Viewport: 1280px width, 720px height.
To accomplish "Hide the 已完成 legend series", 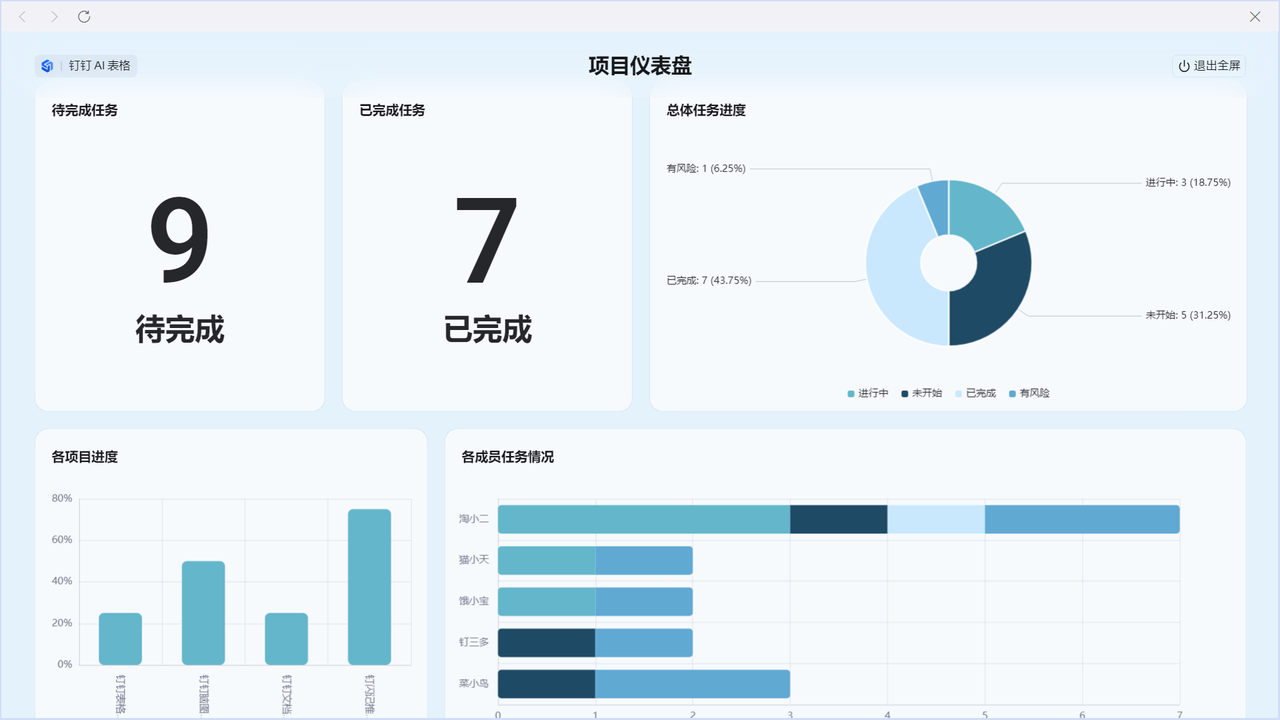I will pyautogui.click(x=975, y=393).
